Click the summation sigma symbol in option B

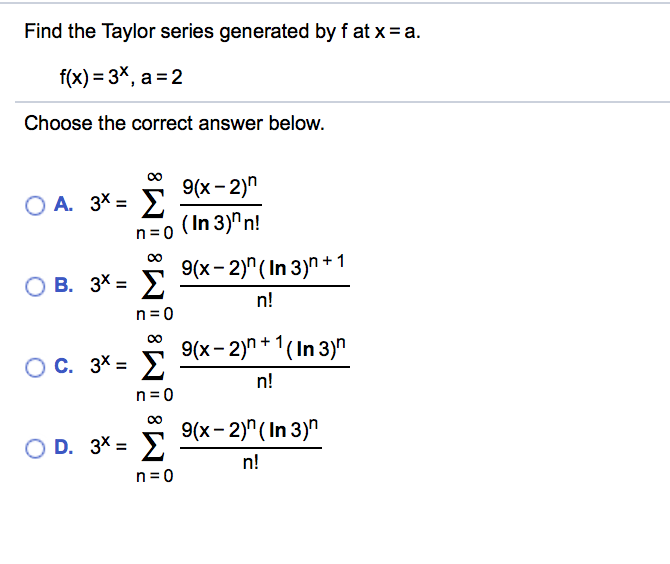tap(153, 286)
